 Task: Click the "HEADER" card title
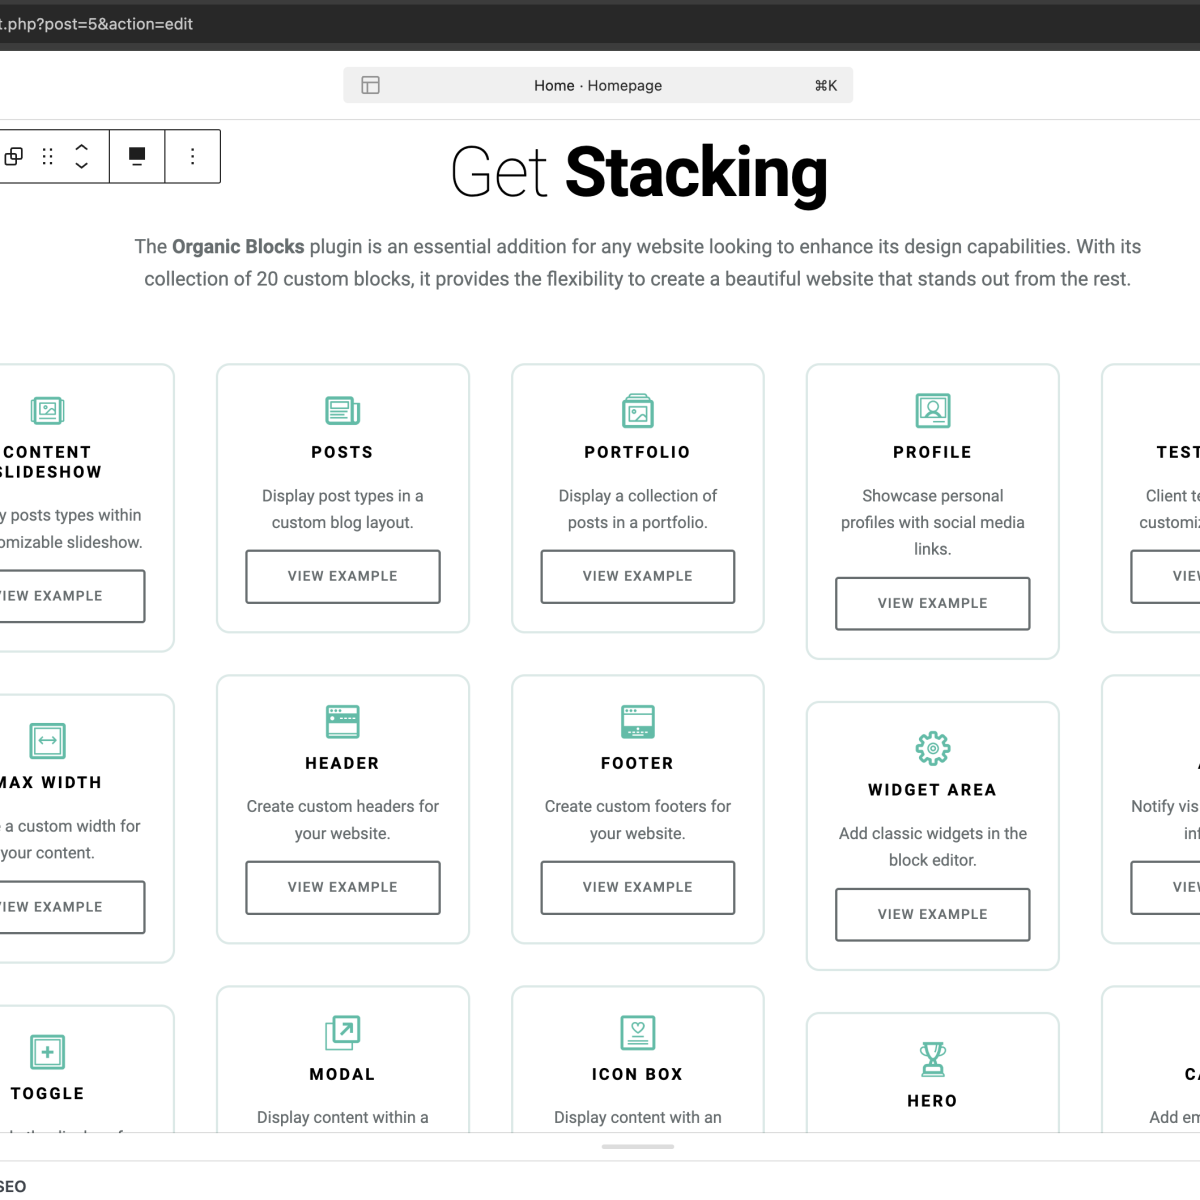(342, 763)
